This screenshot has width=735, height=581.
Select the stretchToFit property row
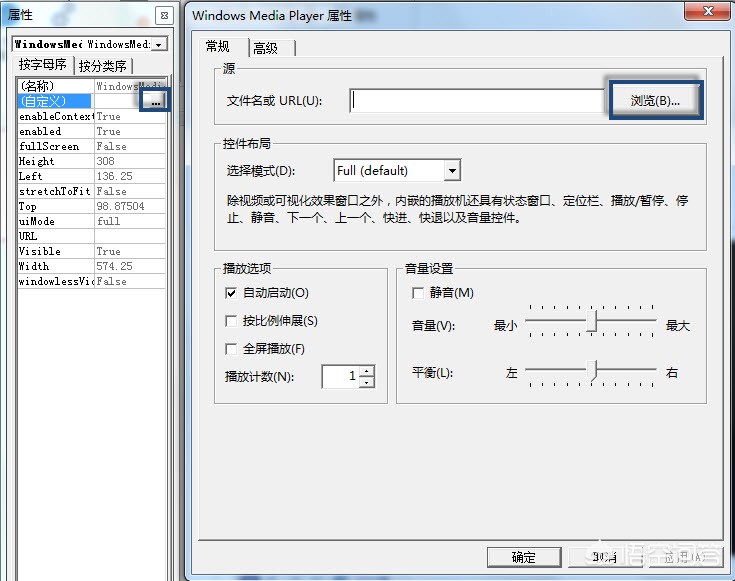(x=92, y=191)
